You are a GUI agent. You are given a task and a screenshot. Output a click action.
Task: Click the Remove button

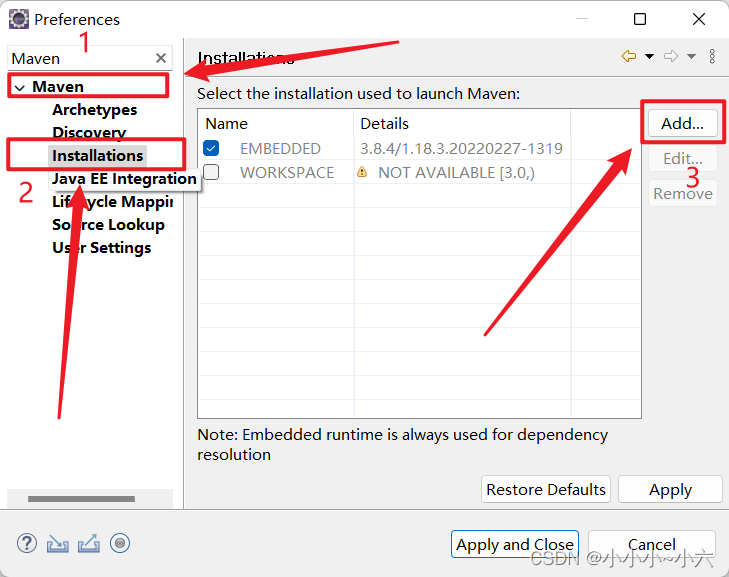pos(683,193)
